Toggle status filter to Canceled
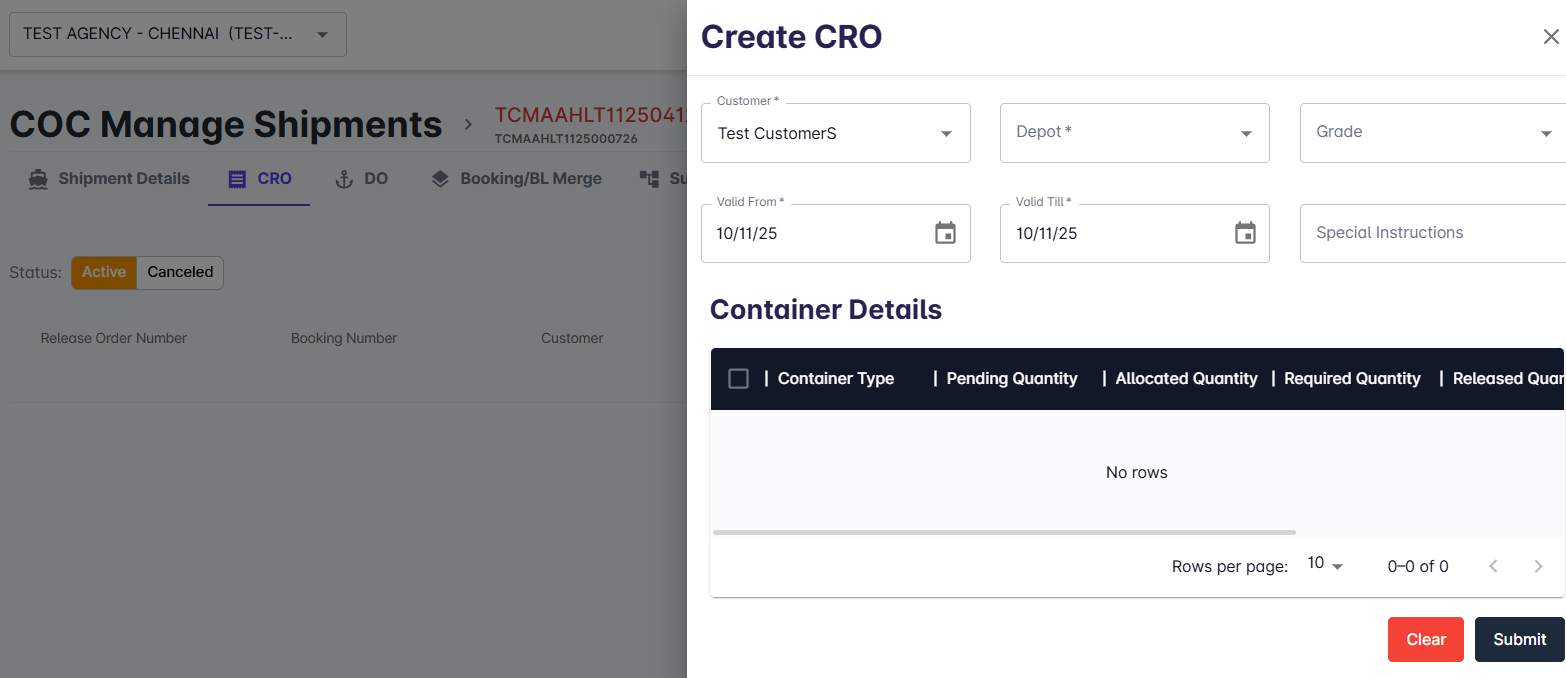 (x=180, y=272)
